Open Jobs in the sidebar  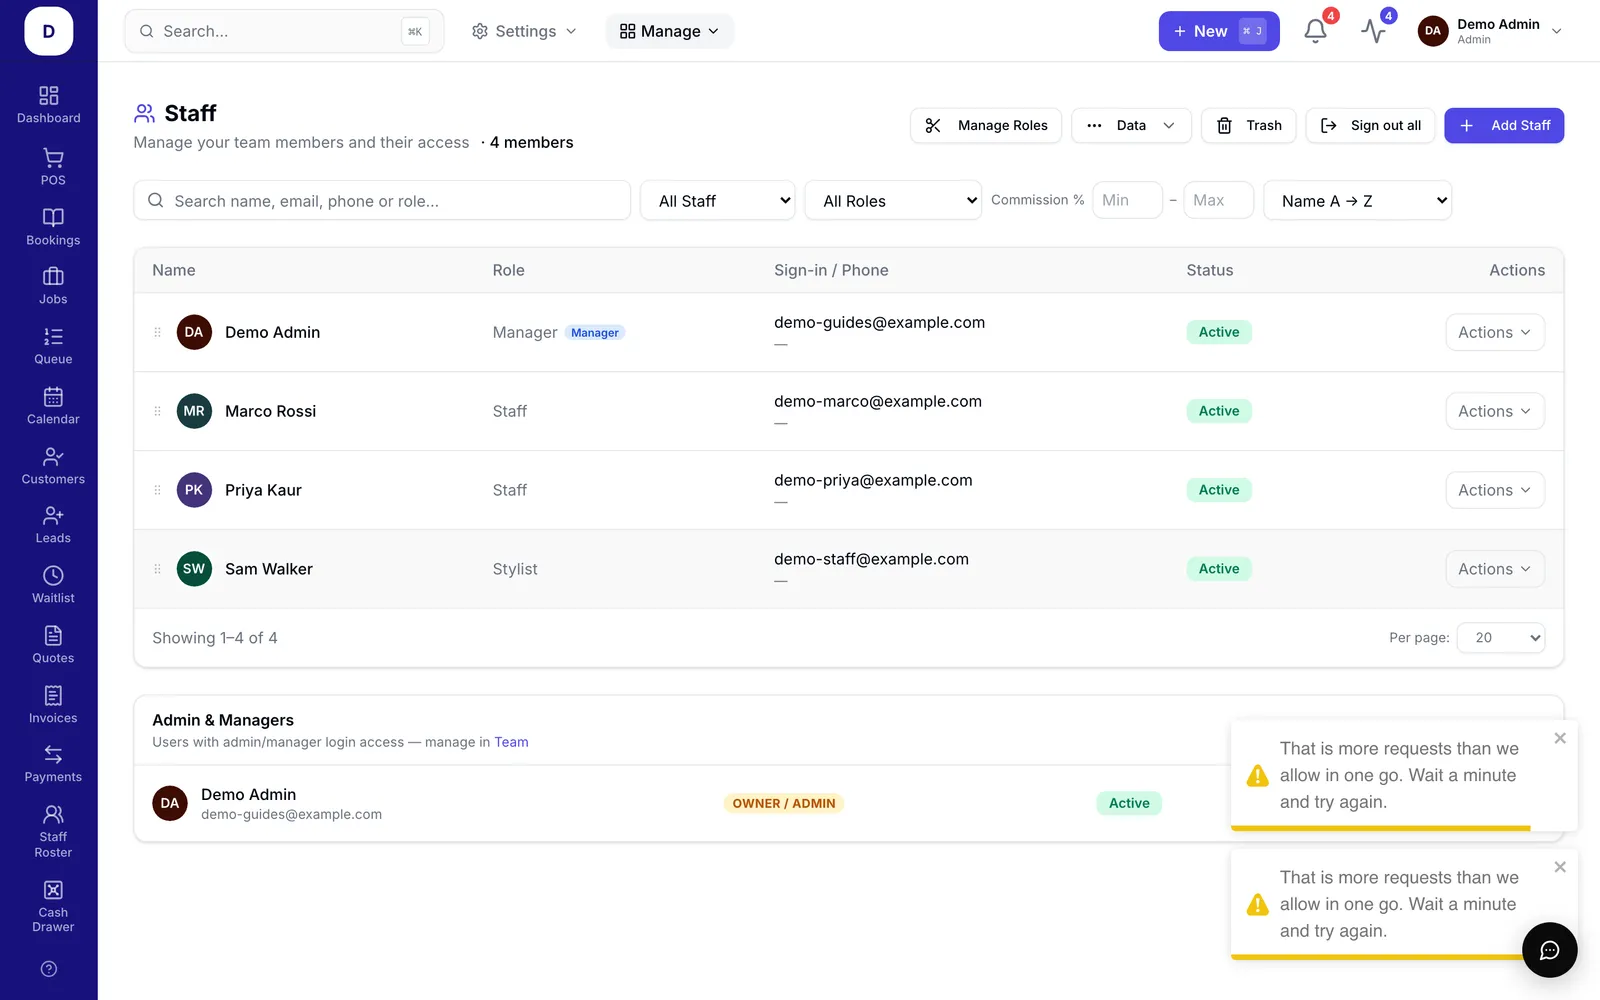(53, 286)
